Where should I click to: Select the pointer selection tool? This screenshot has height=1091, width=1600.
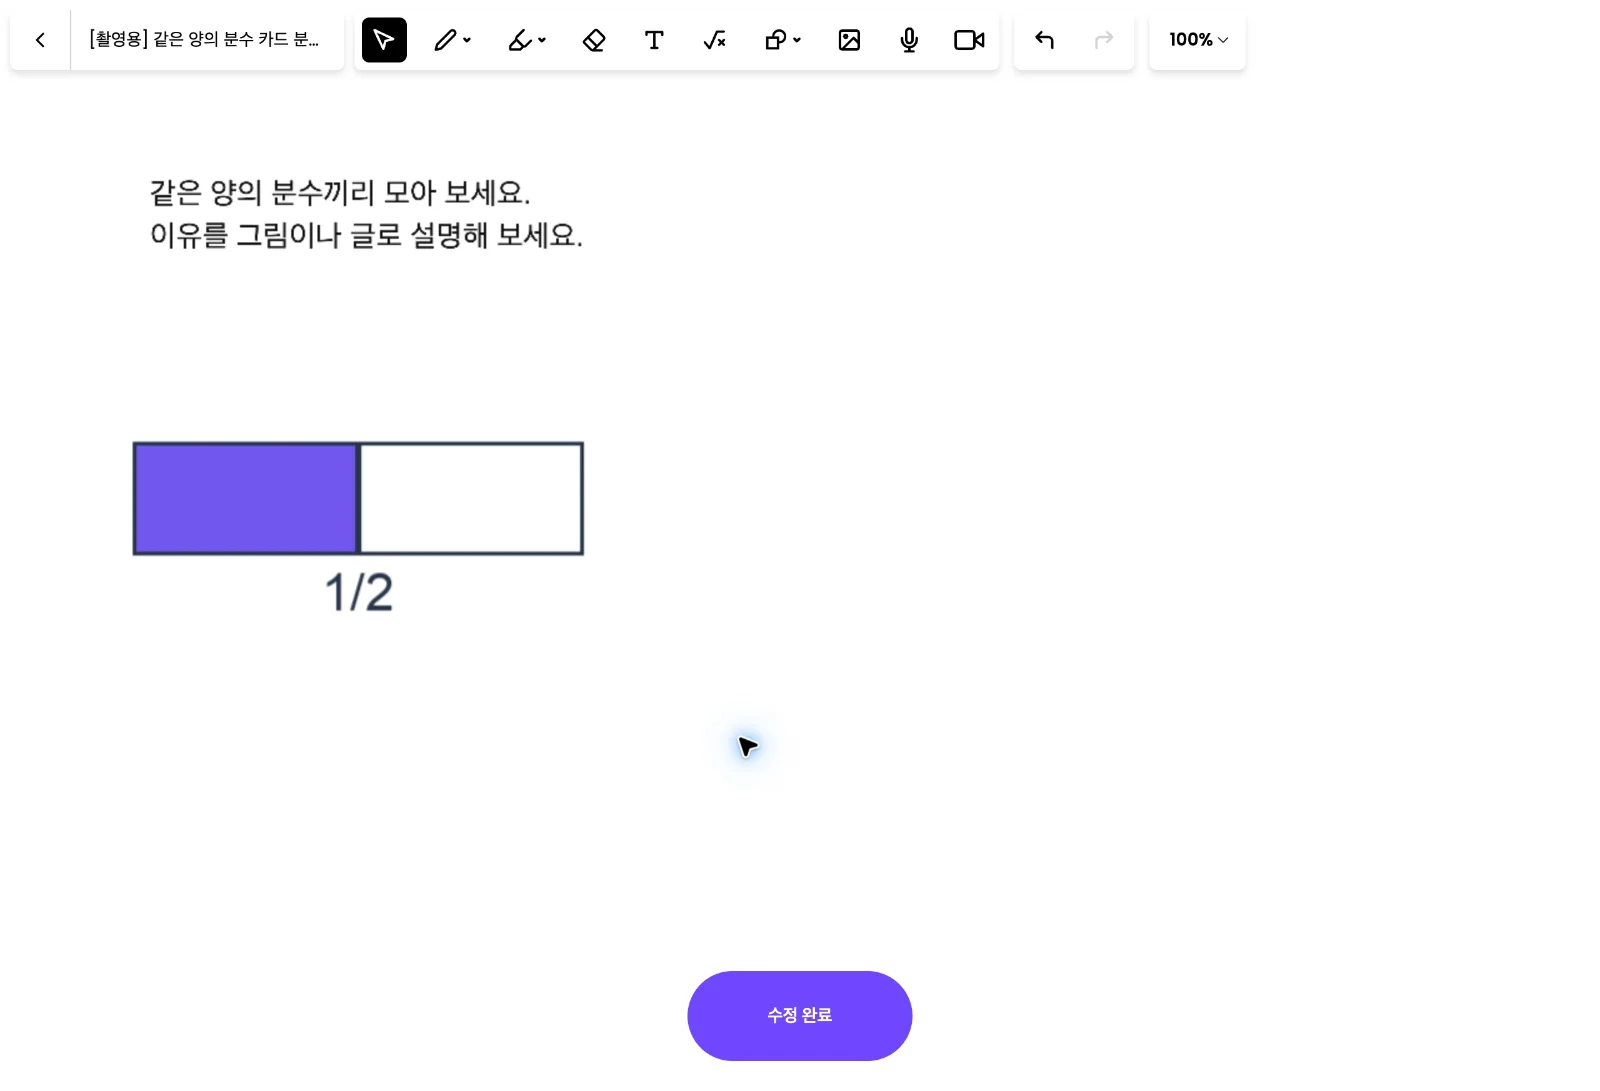click(384, 40)
